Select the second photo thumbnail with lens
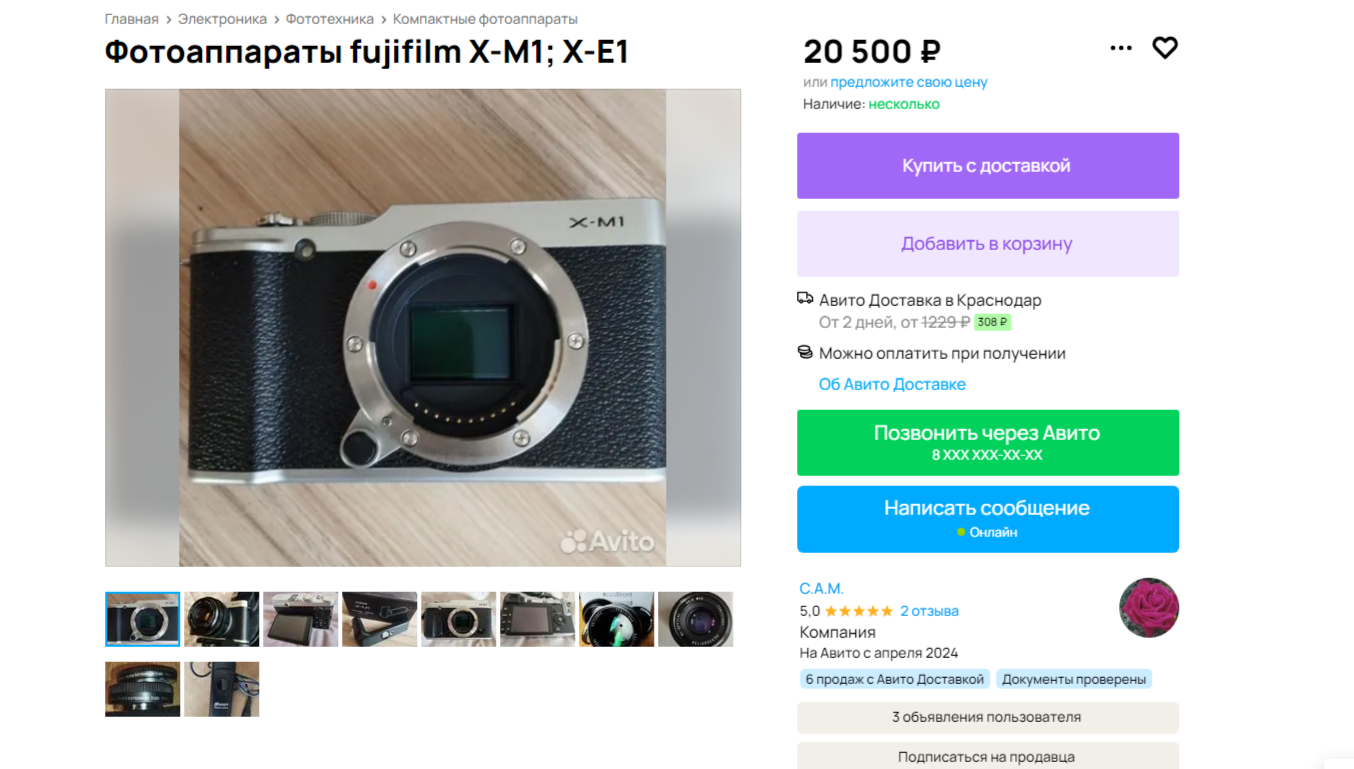1354x769 pixels. (222, 619)
